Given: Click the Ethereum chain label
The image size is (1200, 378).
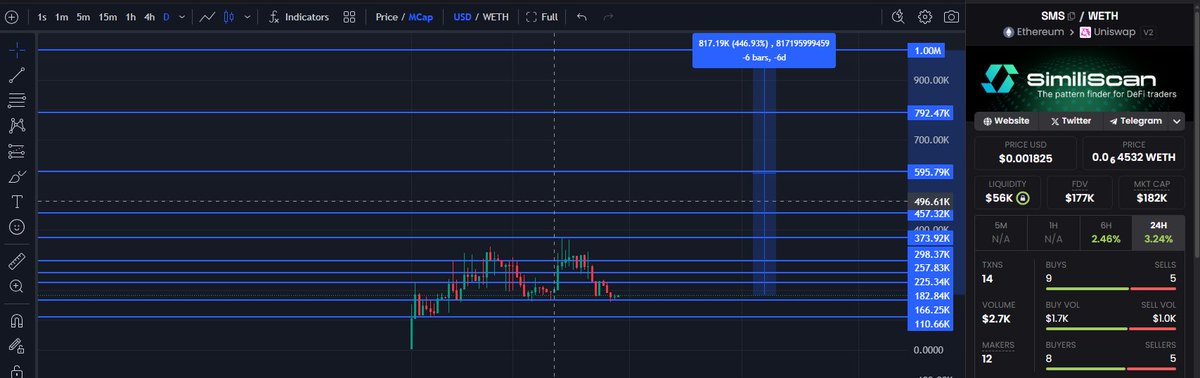Looking at the screenshot, I should tap(1039, 33).
